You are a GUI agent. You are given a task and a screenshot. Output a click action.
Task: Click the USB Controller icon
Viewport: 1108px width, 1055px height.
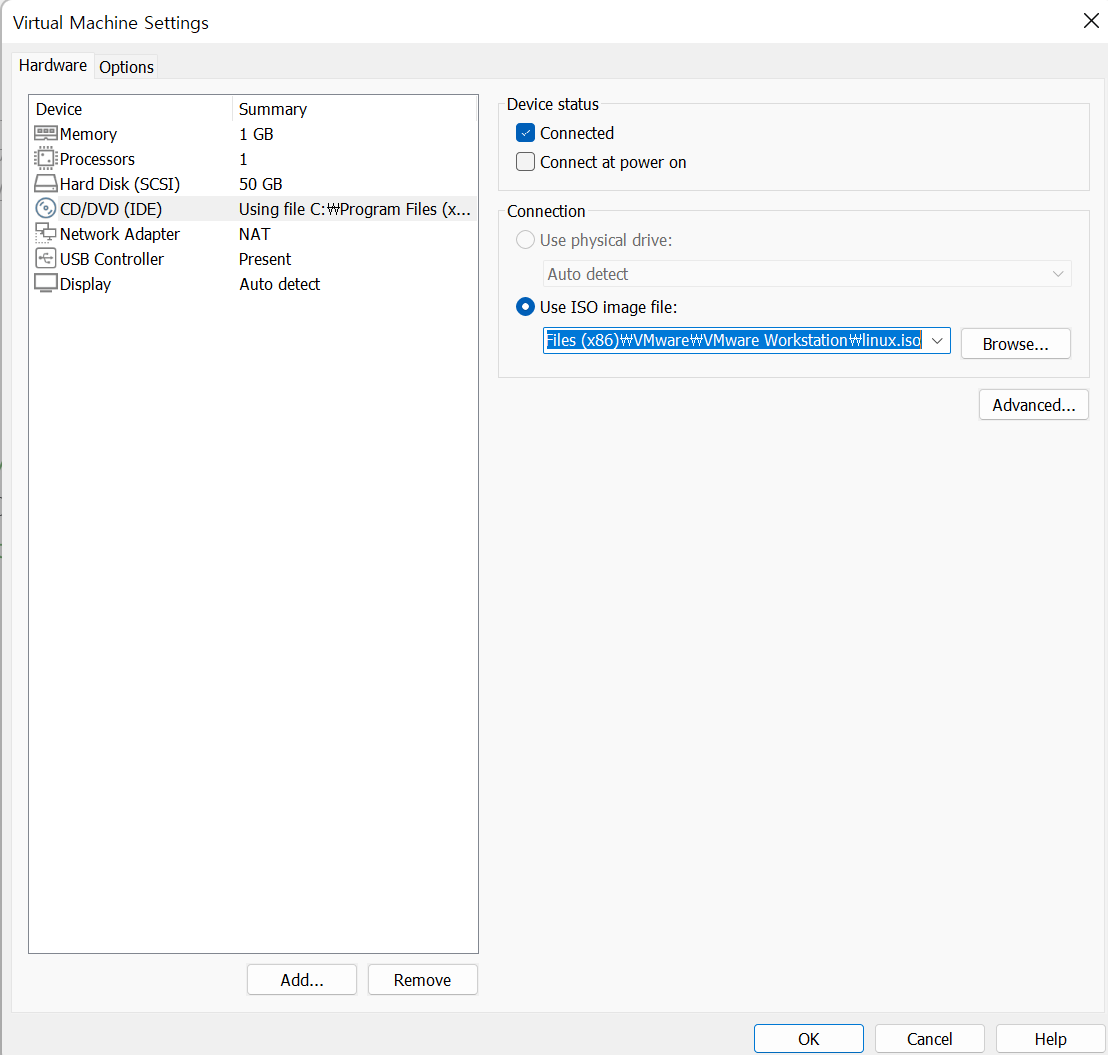[x=46, y=259]
